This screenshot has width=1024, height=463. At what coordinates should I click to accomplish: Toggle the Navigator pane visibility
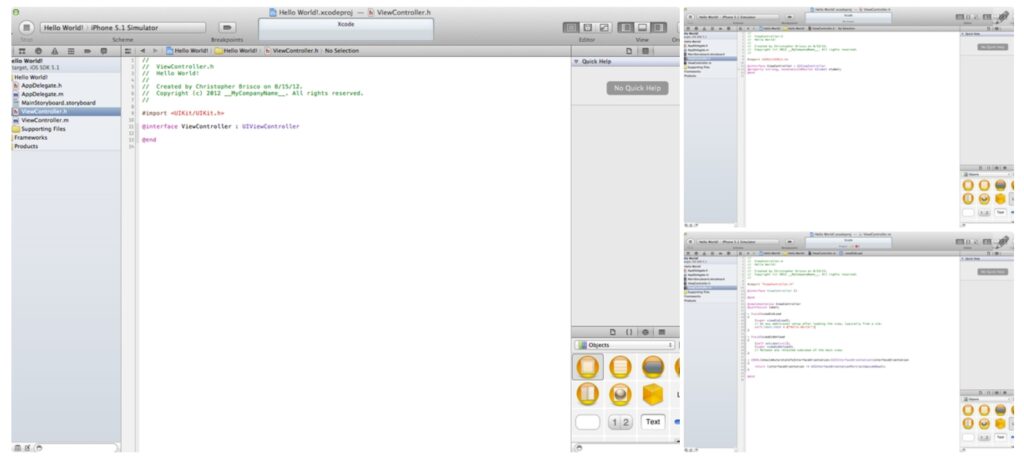pos(626,27)
